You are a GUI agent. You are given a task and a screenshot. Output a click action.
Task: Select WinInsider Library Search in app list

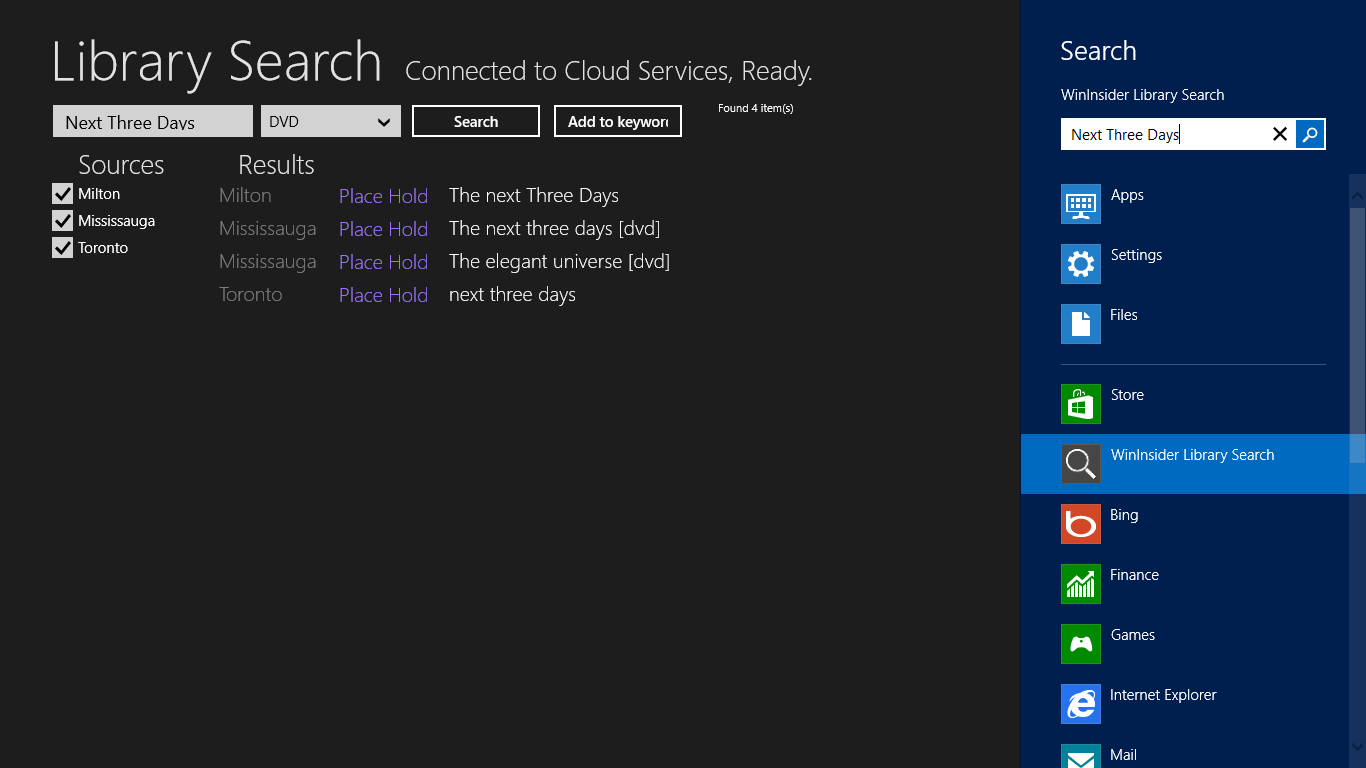point(1192,464)
